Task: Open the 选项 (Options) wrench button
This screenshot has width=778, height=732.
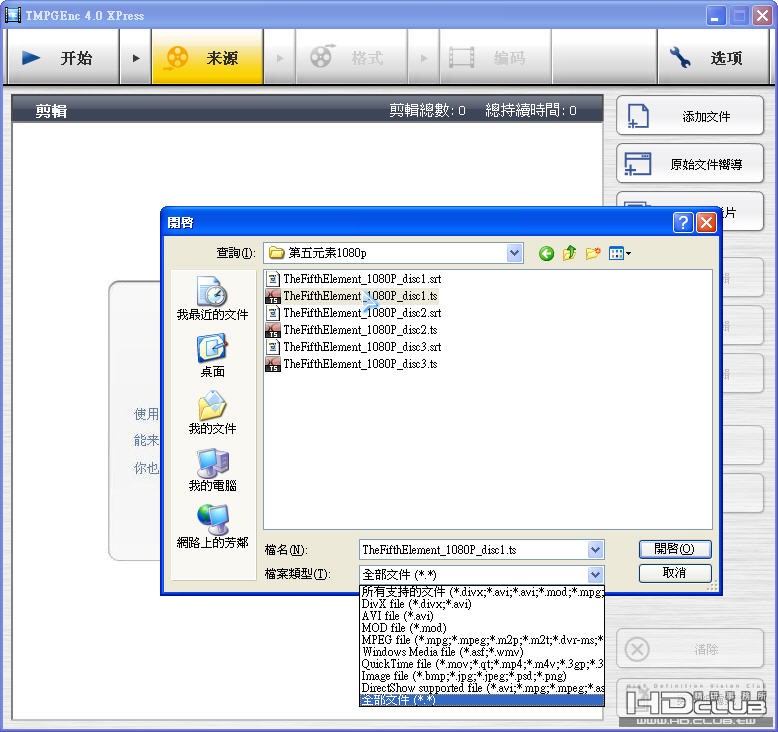Action: point(713,58)
